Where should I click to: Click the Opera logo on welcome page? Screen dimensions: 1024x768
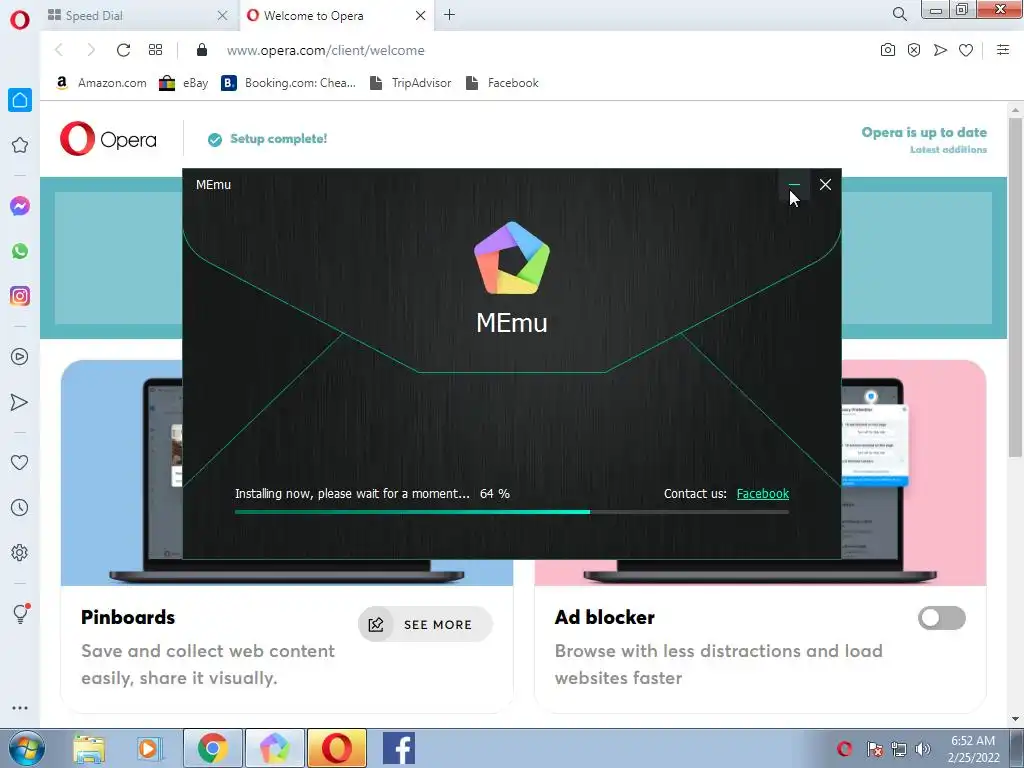pos(108,138)
